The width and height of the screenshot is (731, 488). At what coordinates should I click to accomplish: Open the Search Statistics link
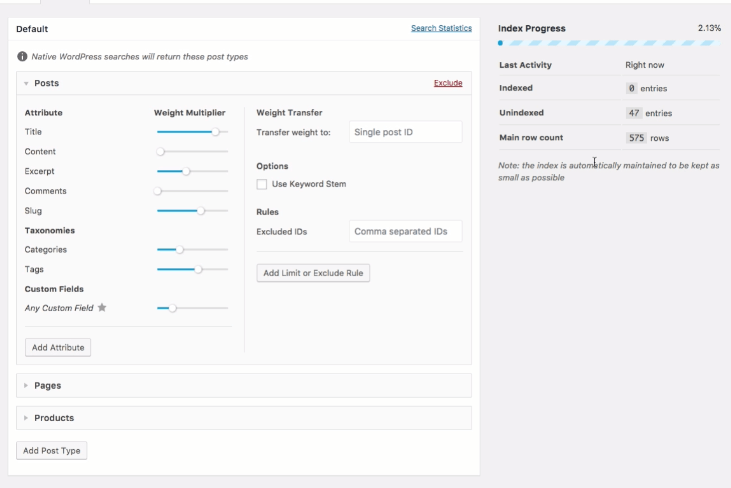pyautogui.click(x=441, y=28)
